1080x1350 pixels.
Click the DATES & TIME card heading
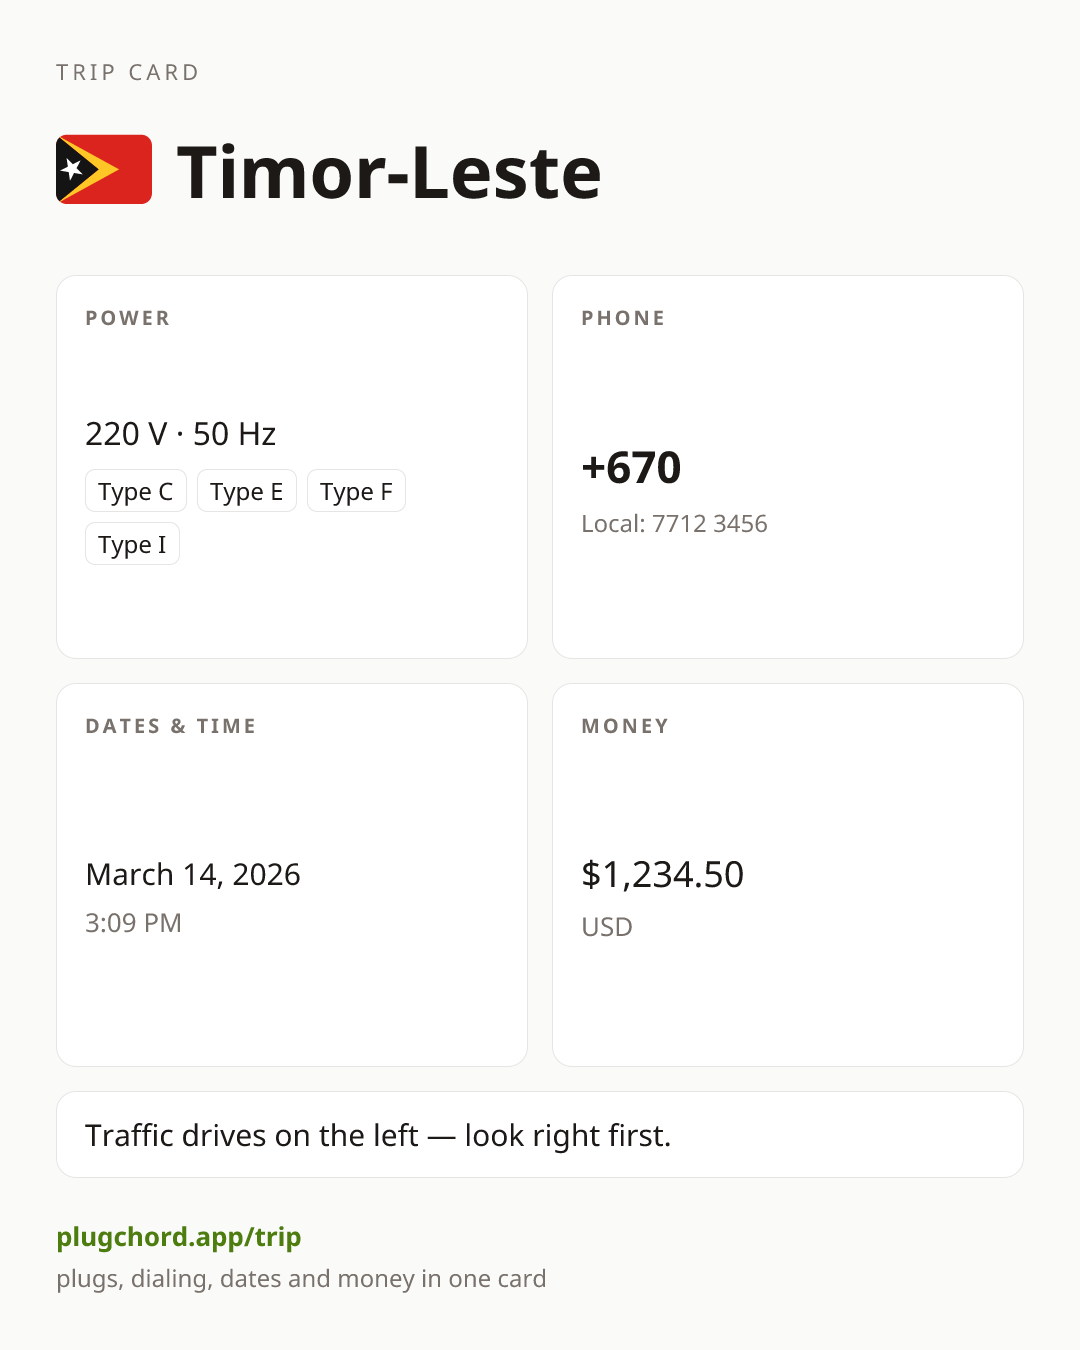(171, 726)
